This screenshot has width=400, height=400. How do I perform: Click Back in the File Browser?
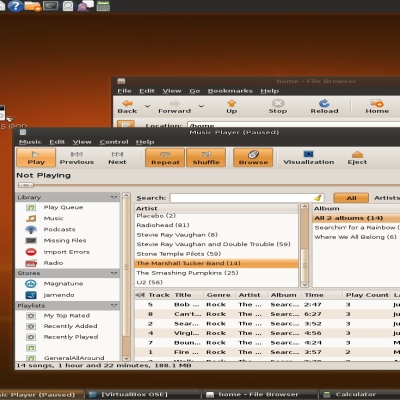(x=127, y=107)
